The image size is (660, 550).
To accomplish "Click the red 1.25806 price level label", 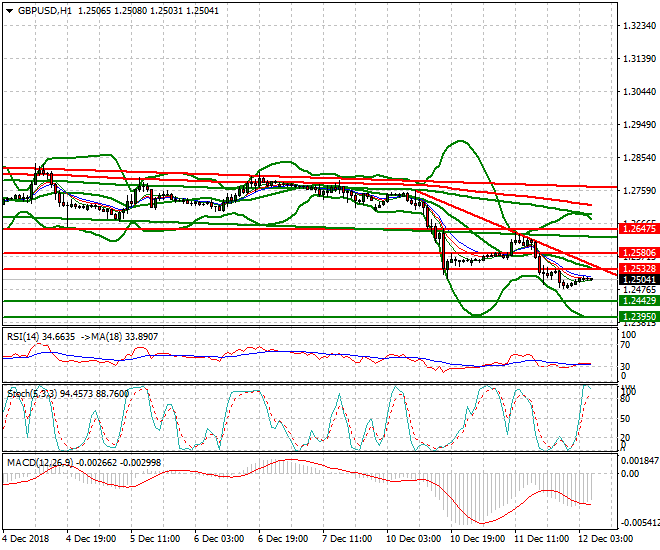I will tap(636, 253).
